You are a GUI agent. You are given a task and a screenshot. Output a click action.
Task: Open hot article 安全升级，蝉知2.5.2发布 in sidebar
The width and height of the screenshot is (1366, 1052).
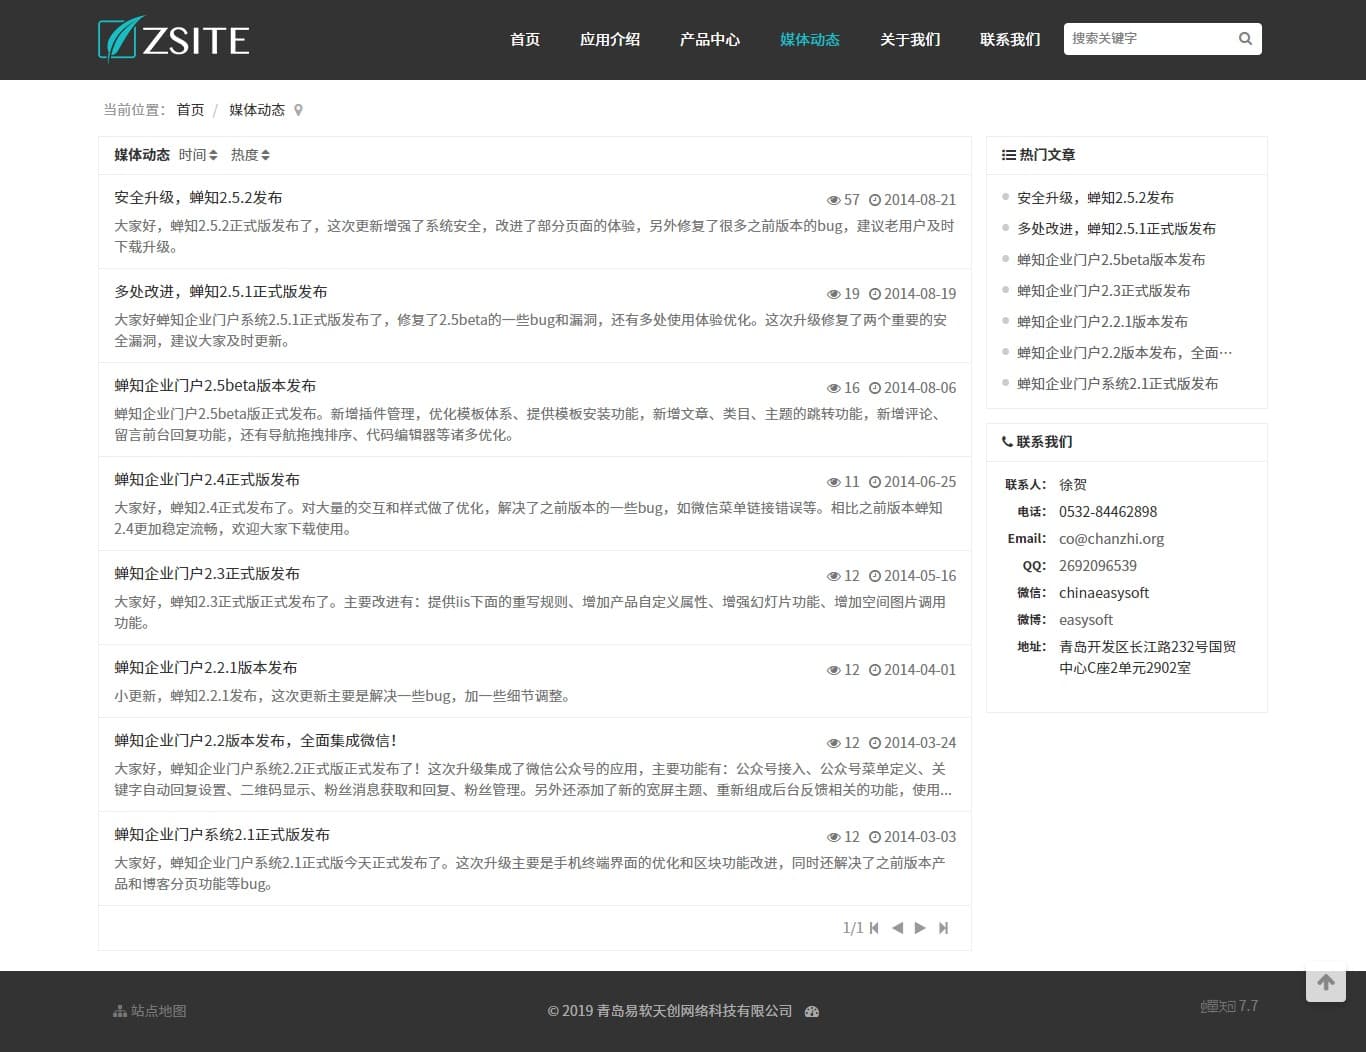click(x=1095, y=198)
